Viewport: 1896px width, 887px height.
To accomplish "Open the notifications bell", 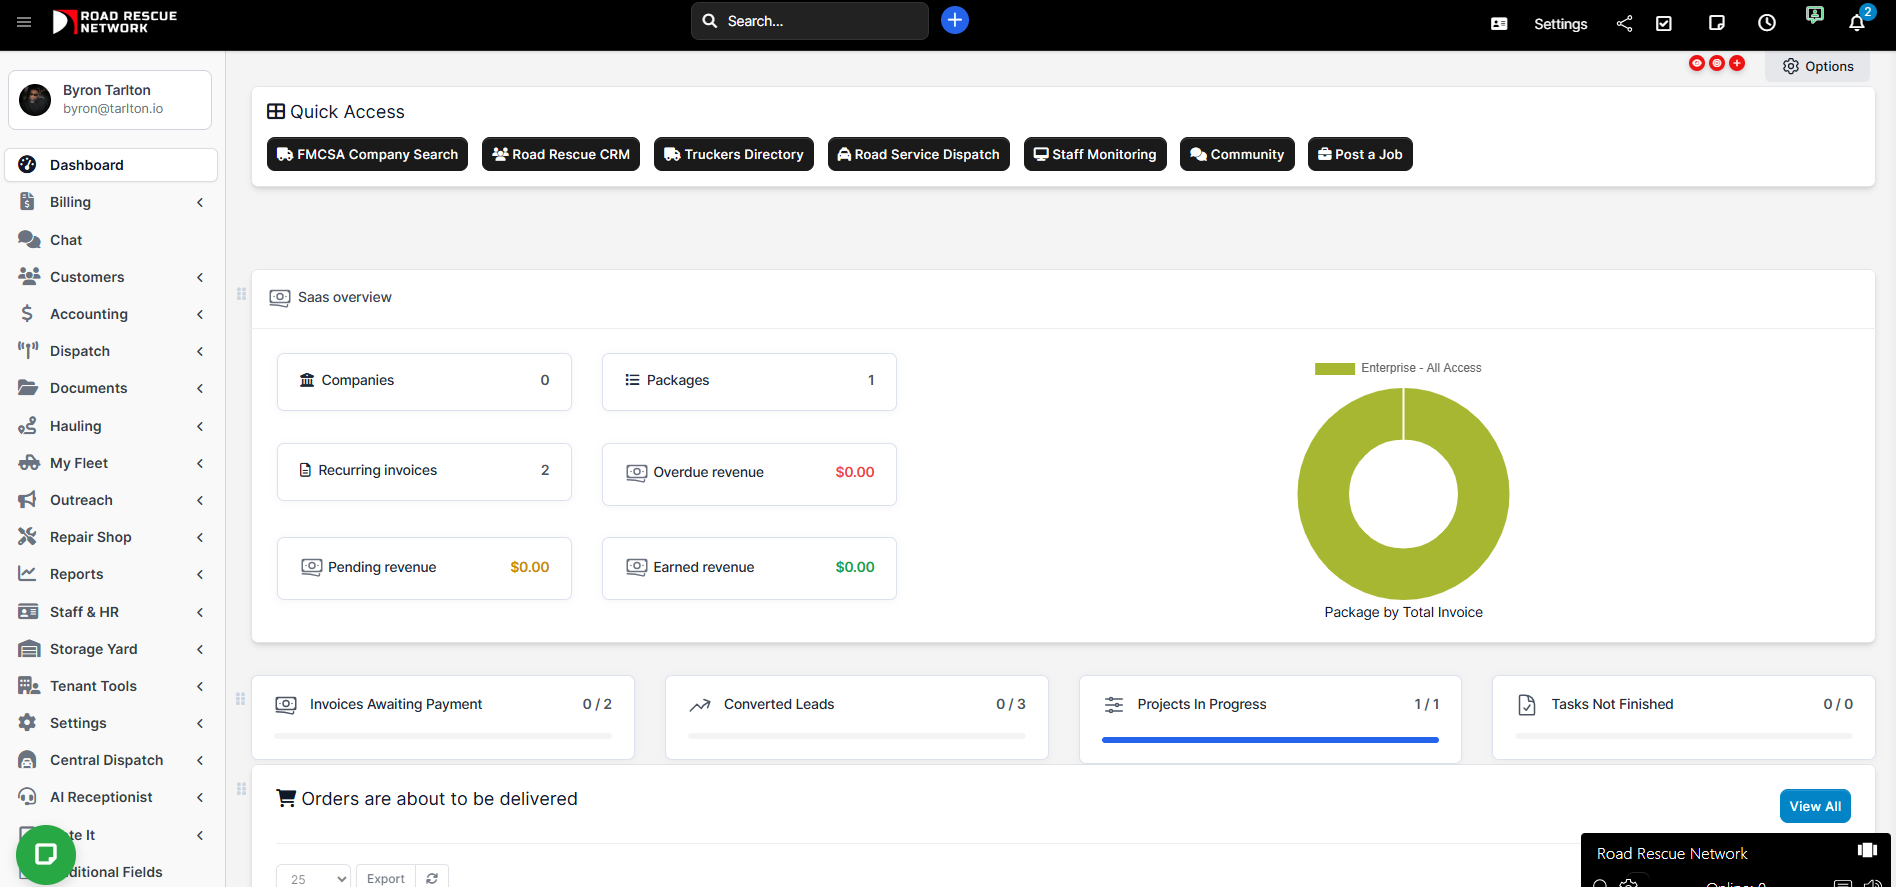I will (x=1857, y=24).
